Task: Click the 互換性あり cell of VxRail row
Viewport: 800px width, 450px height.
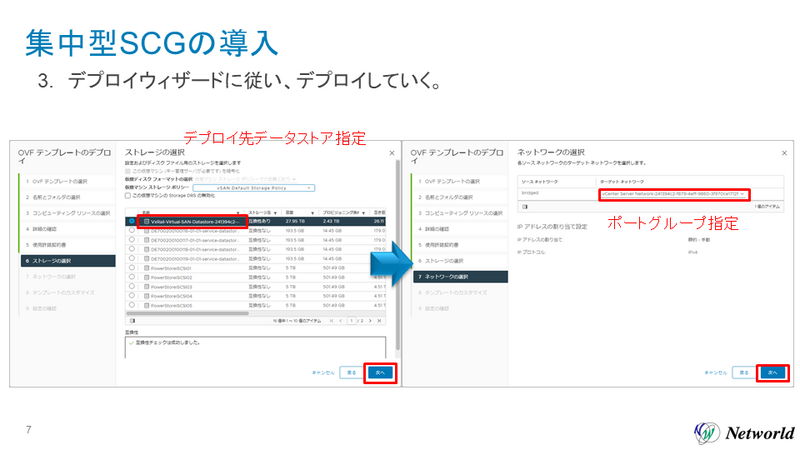Action: pyautogui.click(x=259, y=221)
